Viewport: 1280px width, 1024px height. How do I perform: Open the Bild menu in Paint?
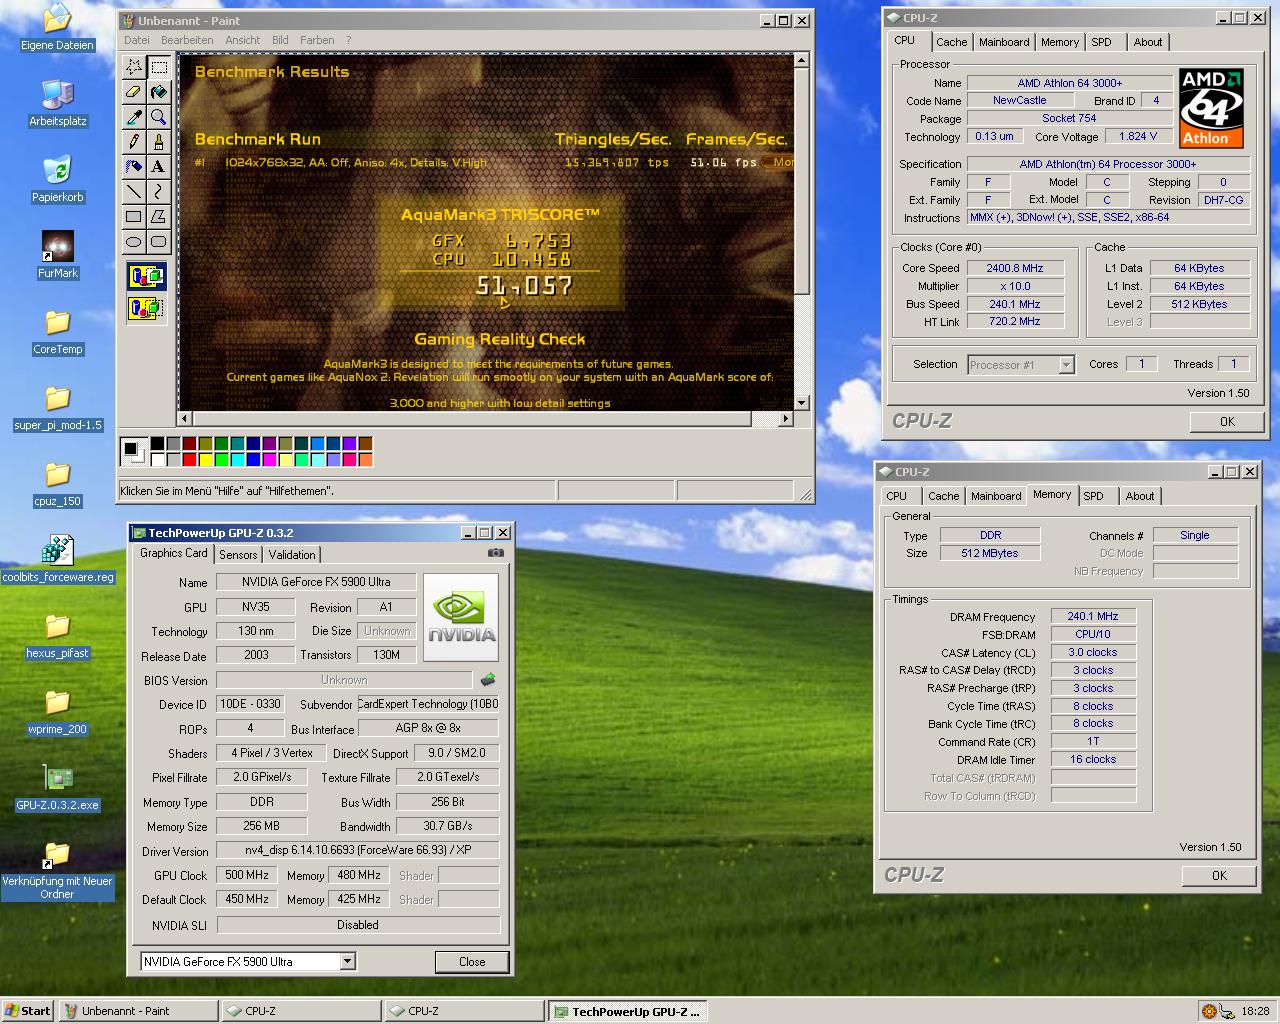point(280,40)
